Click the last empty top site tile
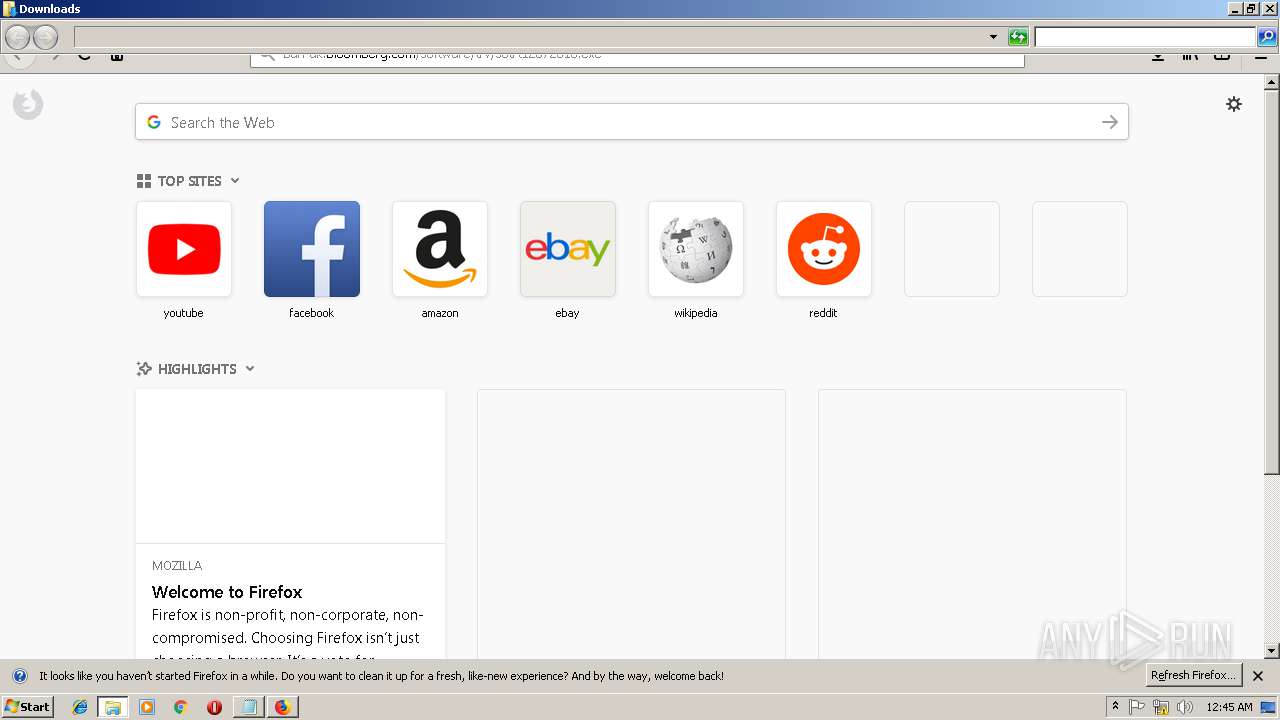Image resolution: width=1280 pixels, height=720 pixels. pyautogui.click(x=1080, y=249)
